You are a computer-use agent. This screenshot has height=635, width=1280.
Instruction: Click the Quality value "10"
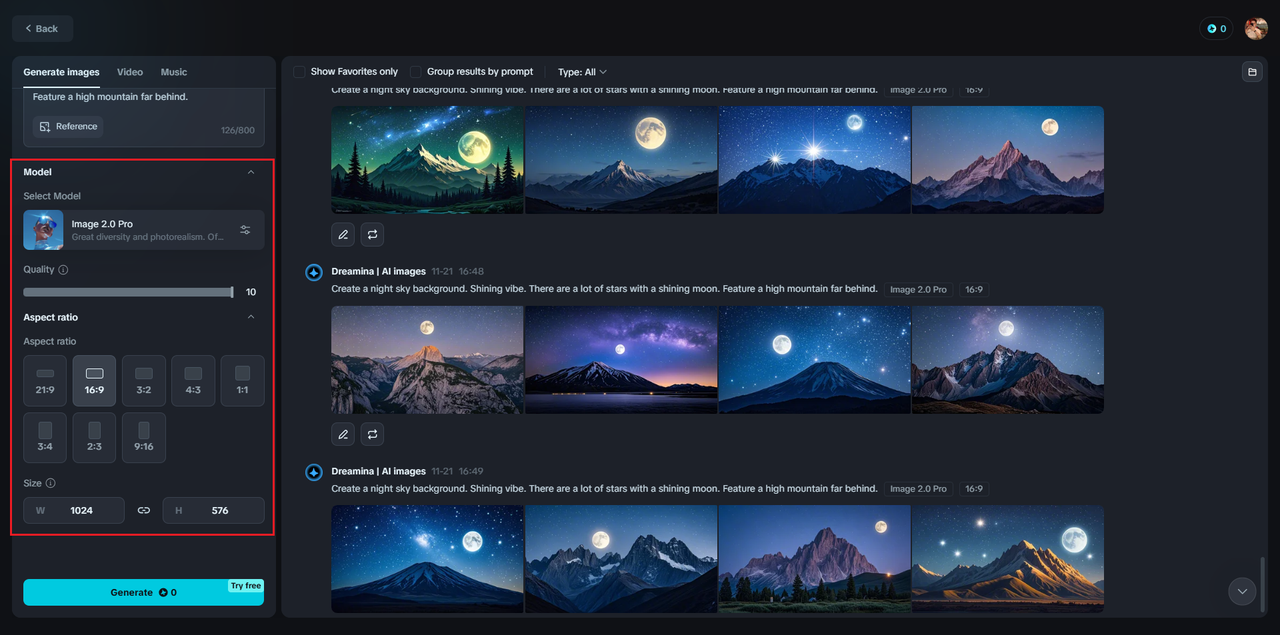(x=251, y=292)
